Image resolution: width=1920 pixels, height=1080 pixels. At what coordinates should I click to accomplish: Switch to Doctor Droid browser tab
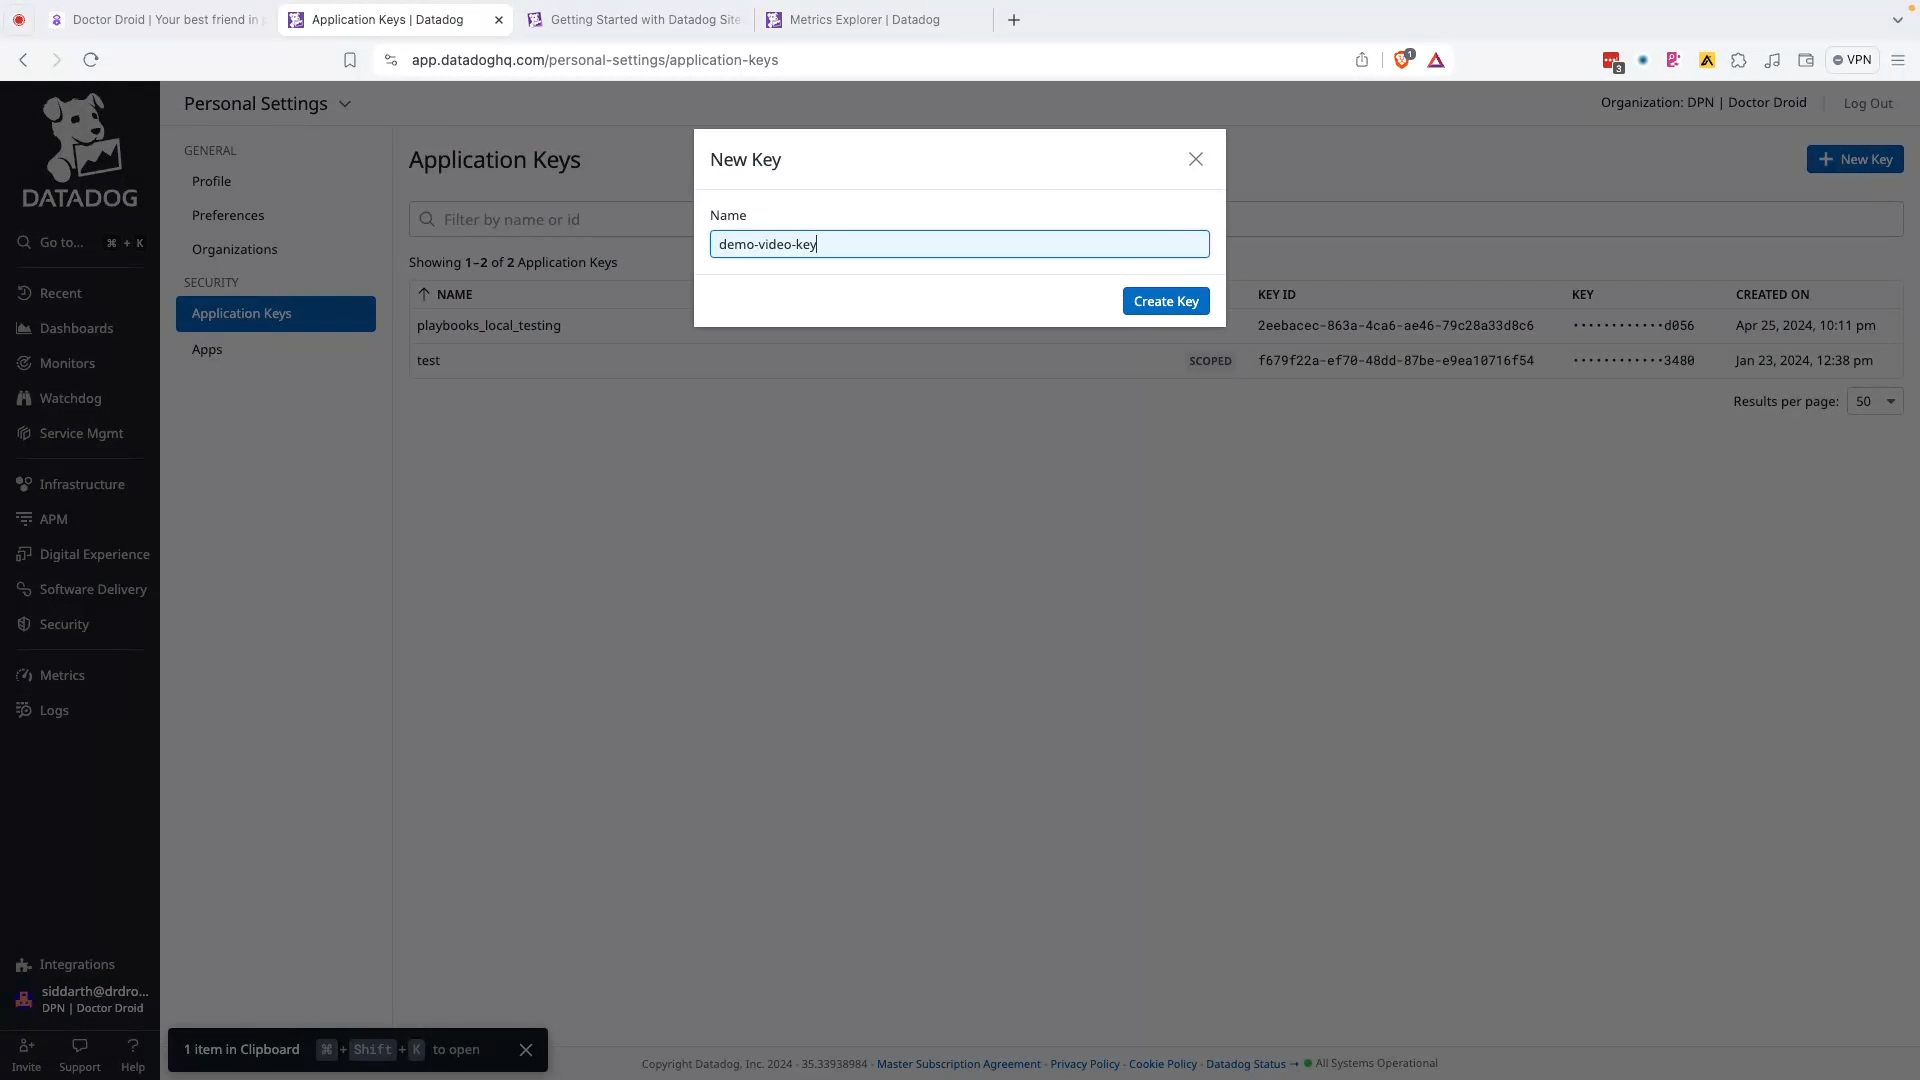(x=157, y=19)
